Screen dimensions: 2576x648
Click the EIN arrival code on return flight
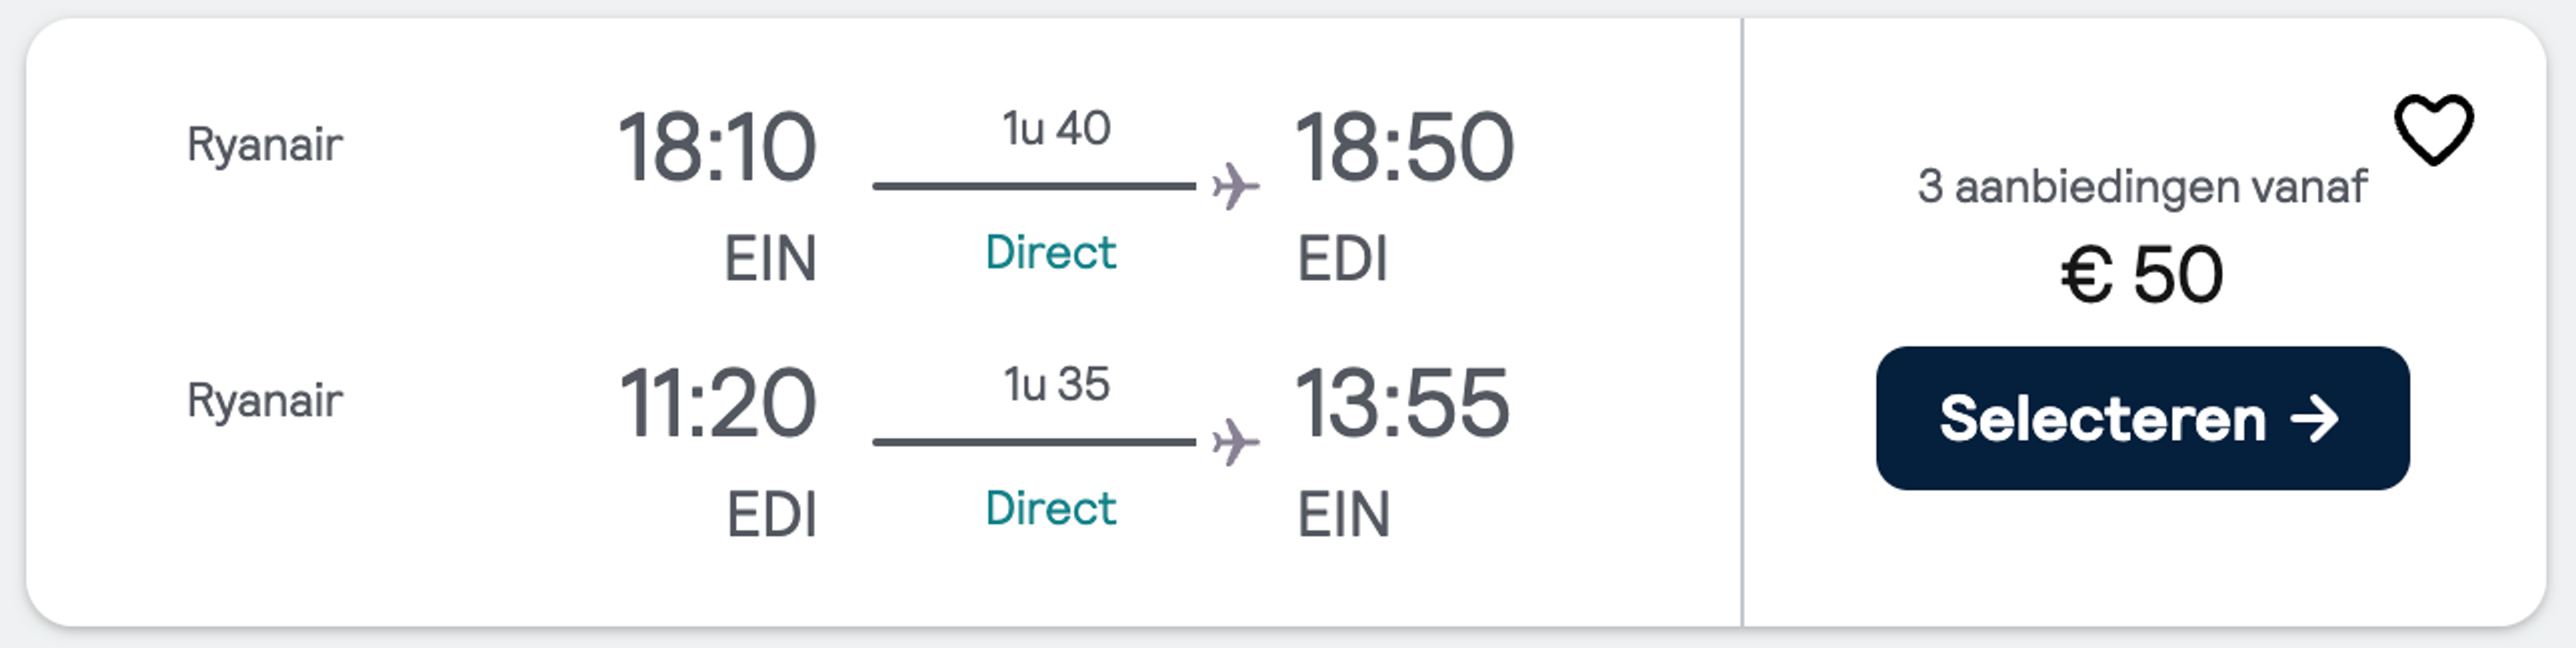point(1343,515)
